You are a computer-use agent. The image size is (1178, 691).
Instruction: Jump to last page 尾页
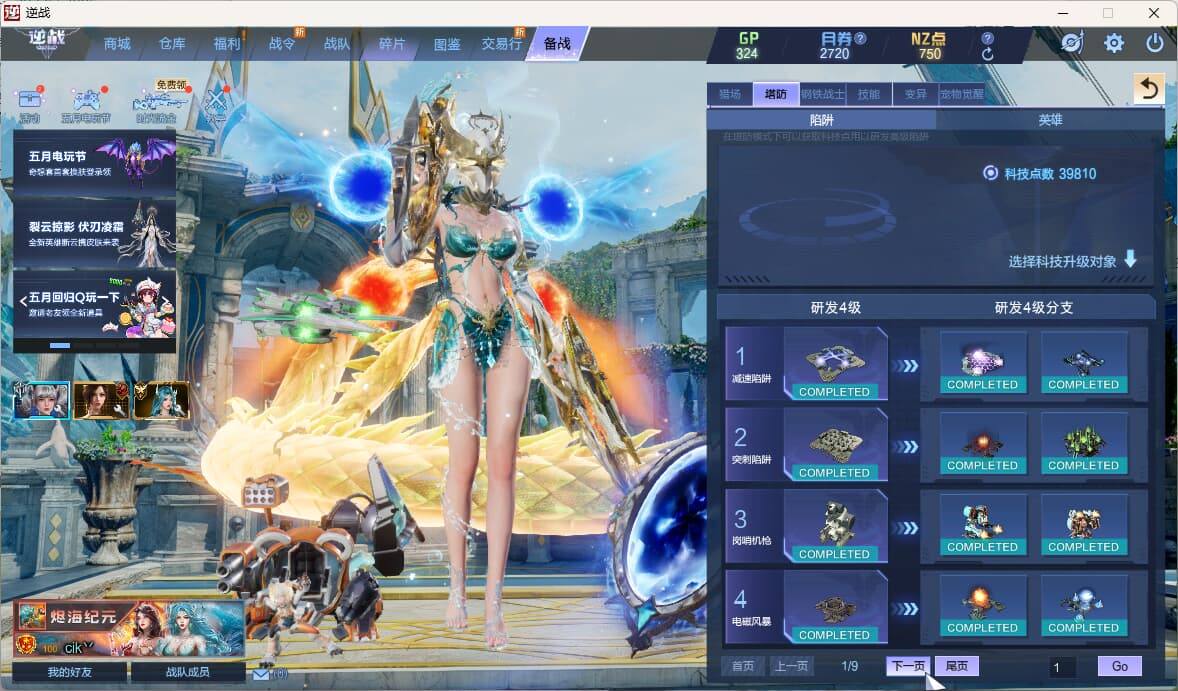[956, 665]
